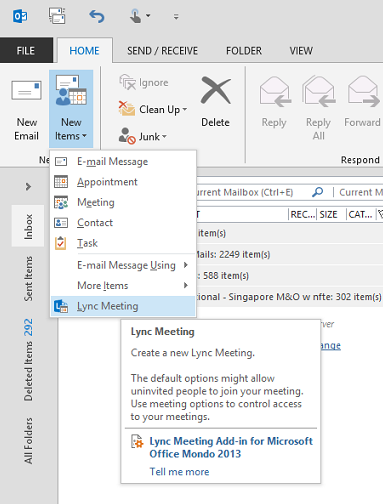Click the New Email button
This screenshot has height=504, width=383.
[x=26, y=110]
